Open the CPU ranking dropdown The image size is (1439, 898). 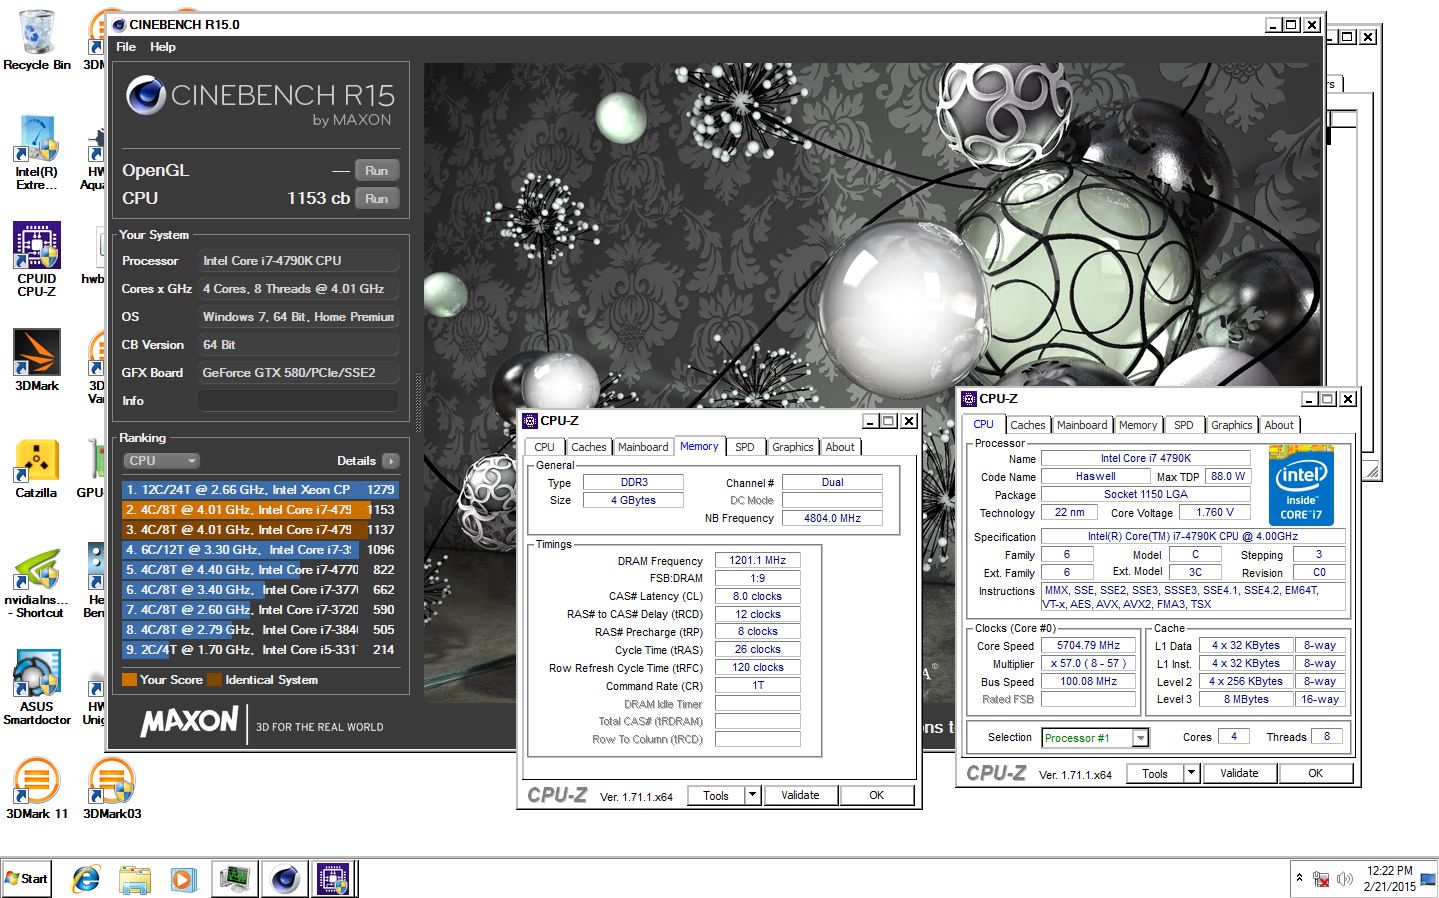click(x=162, y=460)
